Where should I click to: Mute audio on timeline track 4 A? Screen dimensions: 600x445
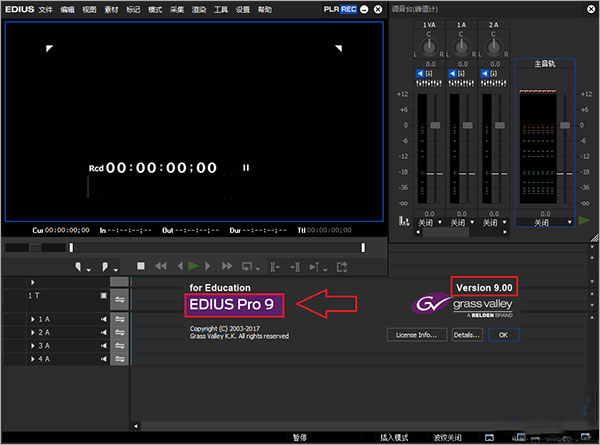click(x=104, y=359)
